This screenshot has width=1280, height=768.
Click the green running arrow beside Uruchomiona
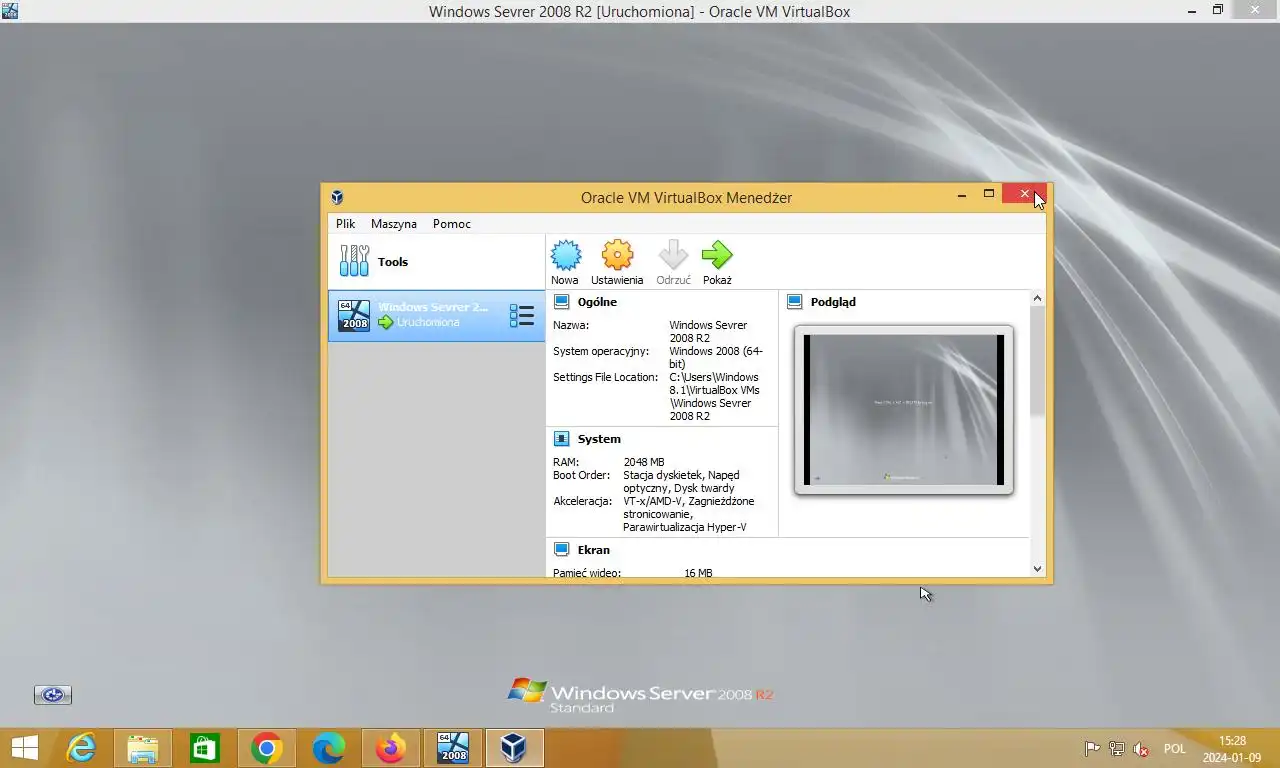386,322
